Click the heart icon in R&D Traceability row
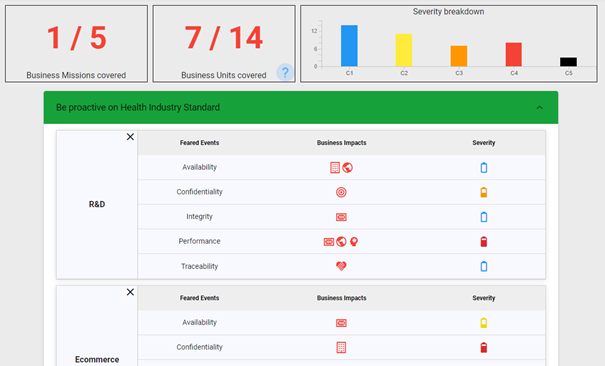605x366 pixels. coord(341,266)
